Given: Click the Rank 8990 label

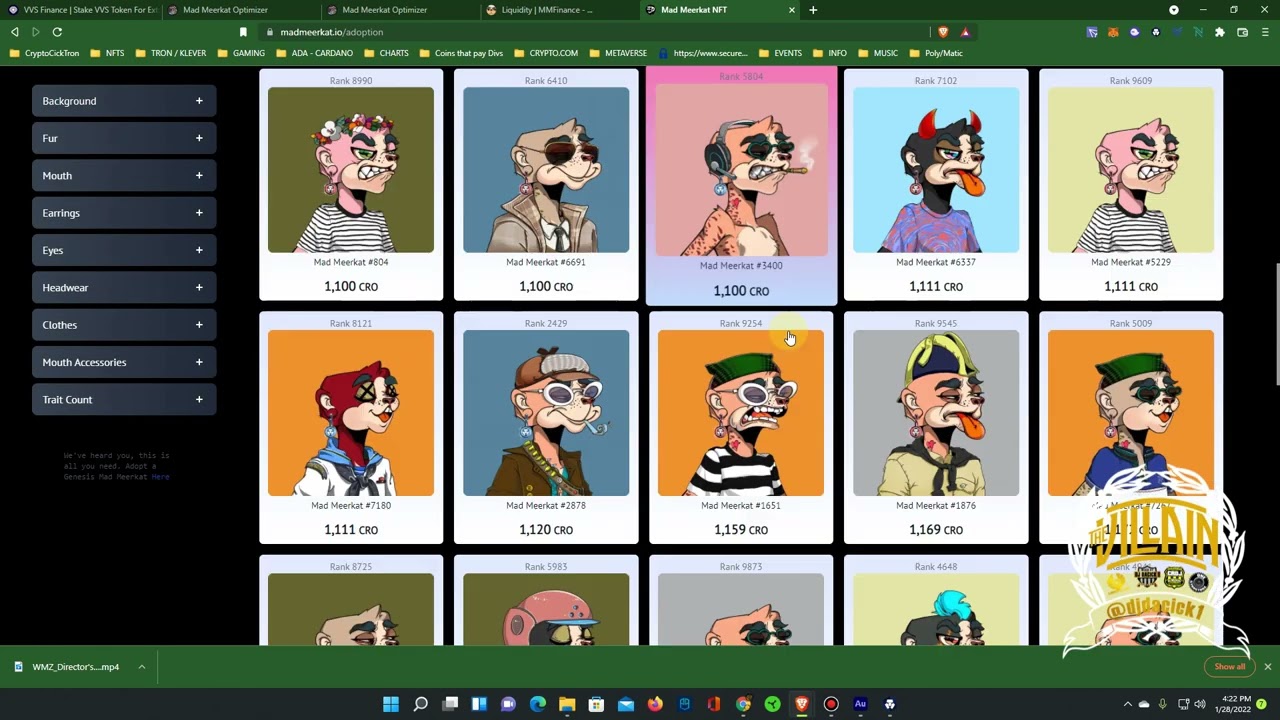Looking at the screenshot, I should pos(351,81).
